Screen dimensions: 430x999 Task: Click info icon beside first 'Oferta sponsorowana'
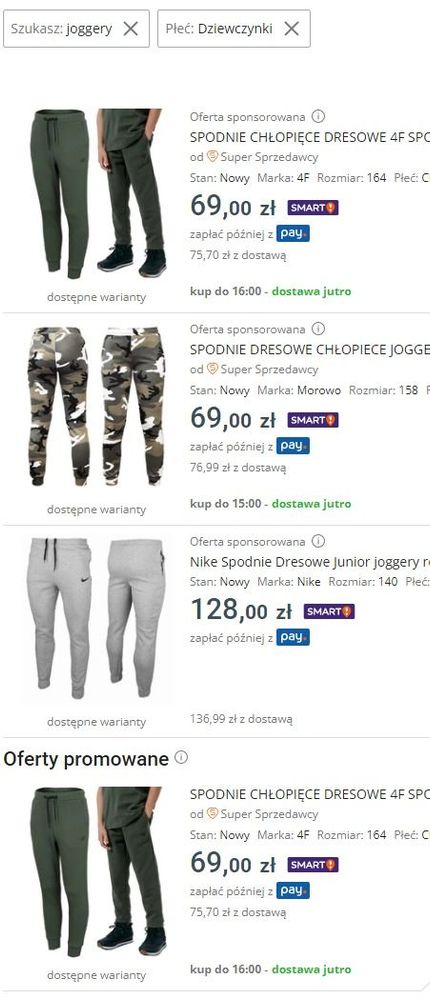pos(318,117)
